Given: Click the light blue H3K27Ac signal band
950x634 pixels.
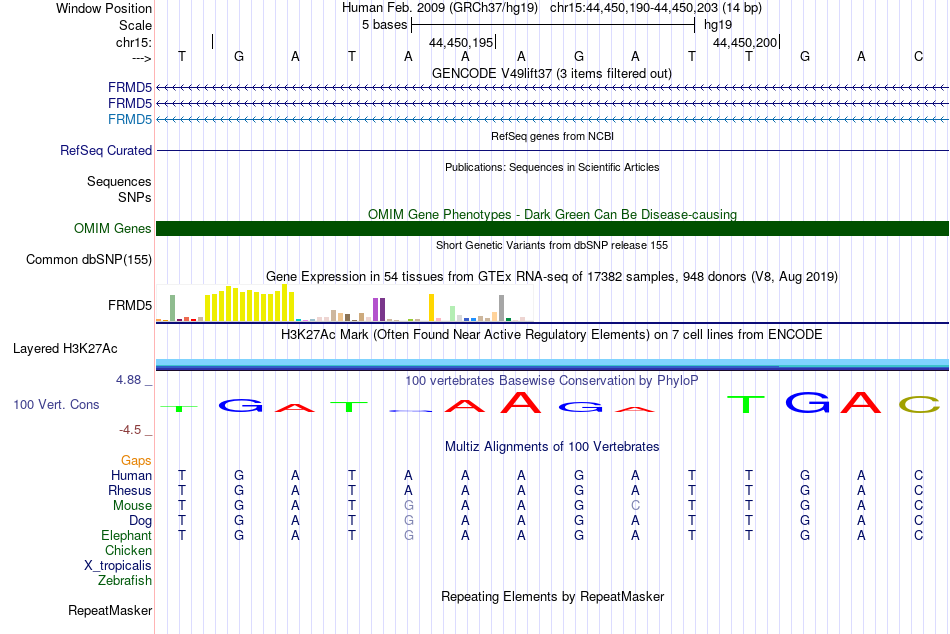Looking at the screenshot, I should pos(552,362).
